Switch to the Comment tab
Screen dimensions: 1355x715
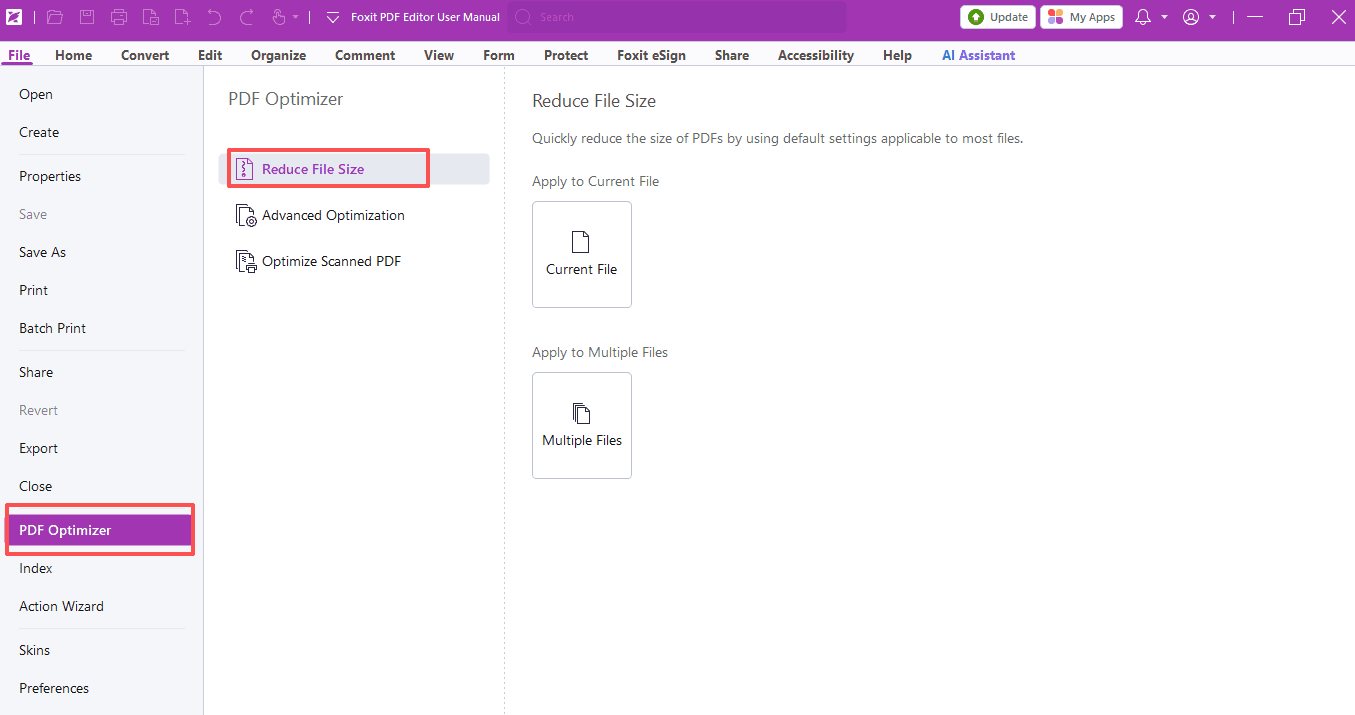[x=365, y=55]
